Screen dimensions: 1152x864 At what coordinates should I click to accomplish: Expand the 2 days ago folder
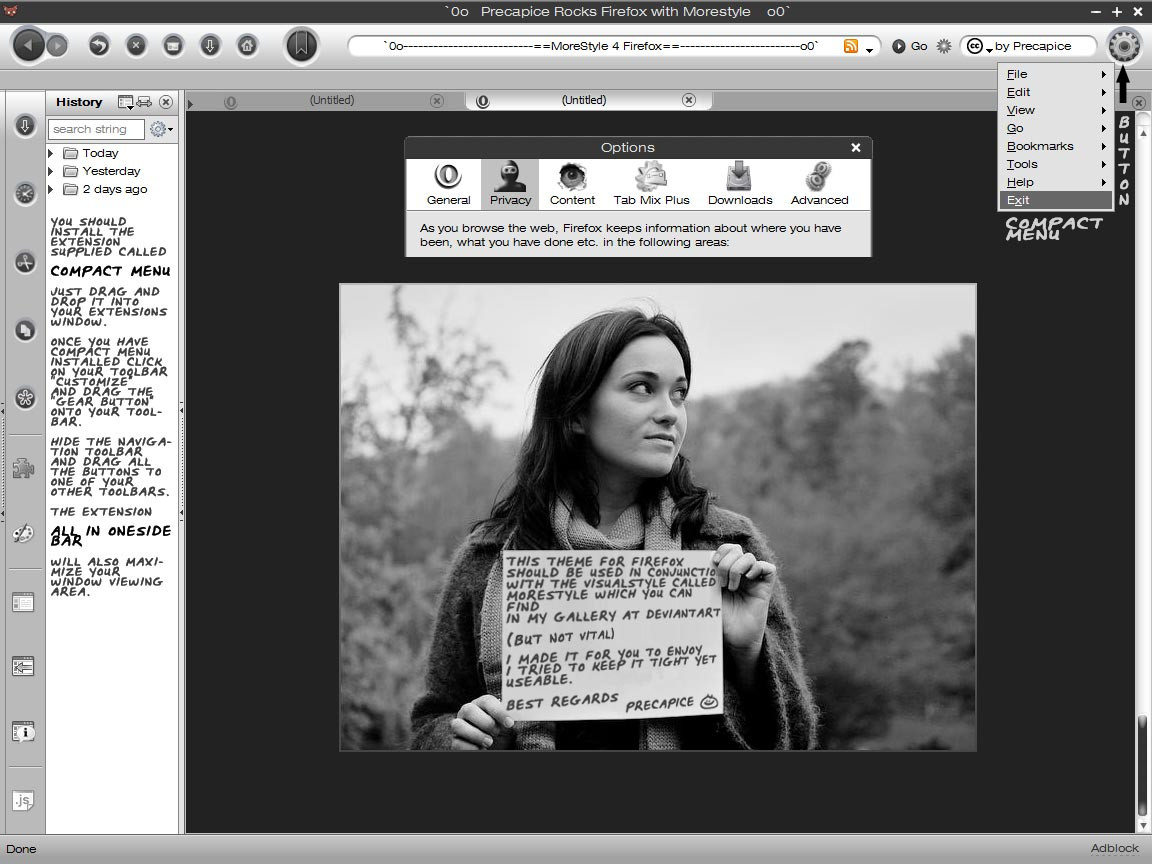51,189
